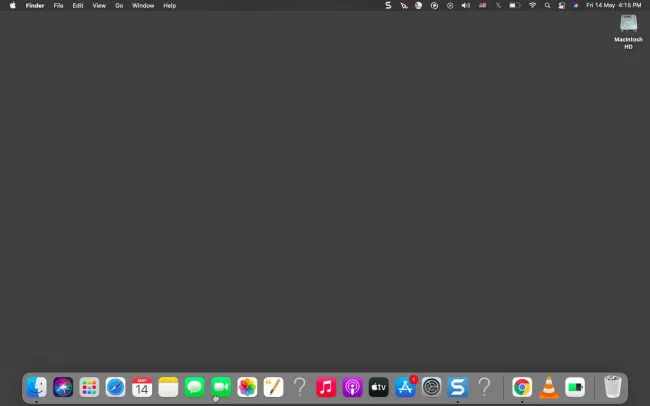Open Finder from the Dock
Image resolution: width=650 pixels, height=406 pixels.
(x=37, y=387)
